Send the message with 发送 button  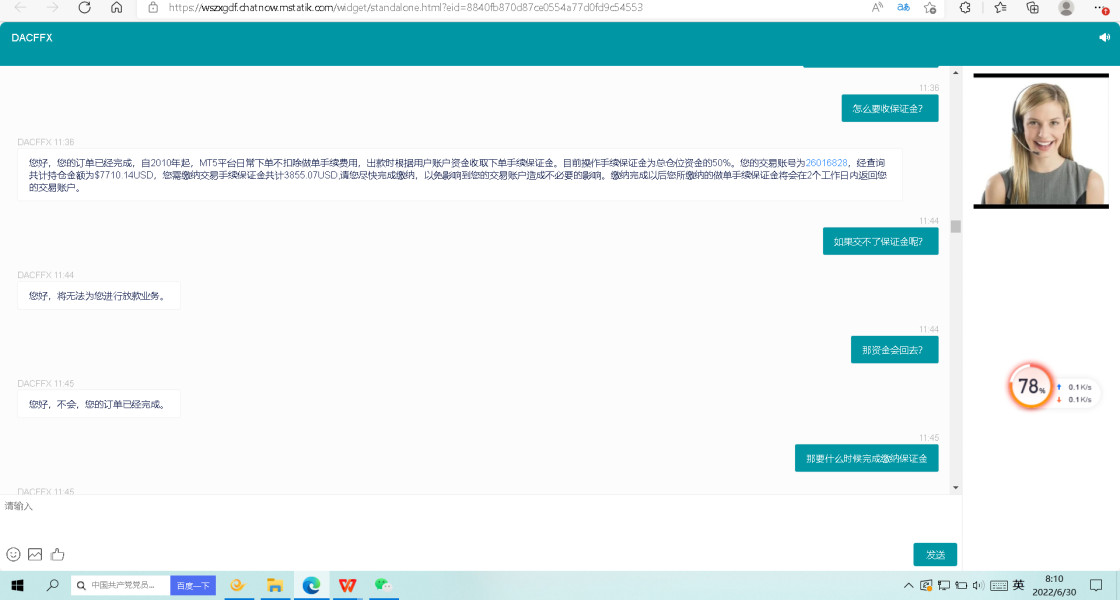coord(935,555)
